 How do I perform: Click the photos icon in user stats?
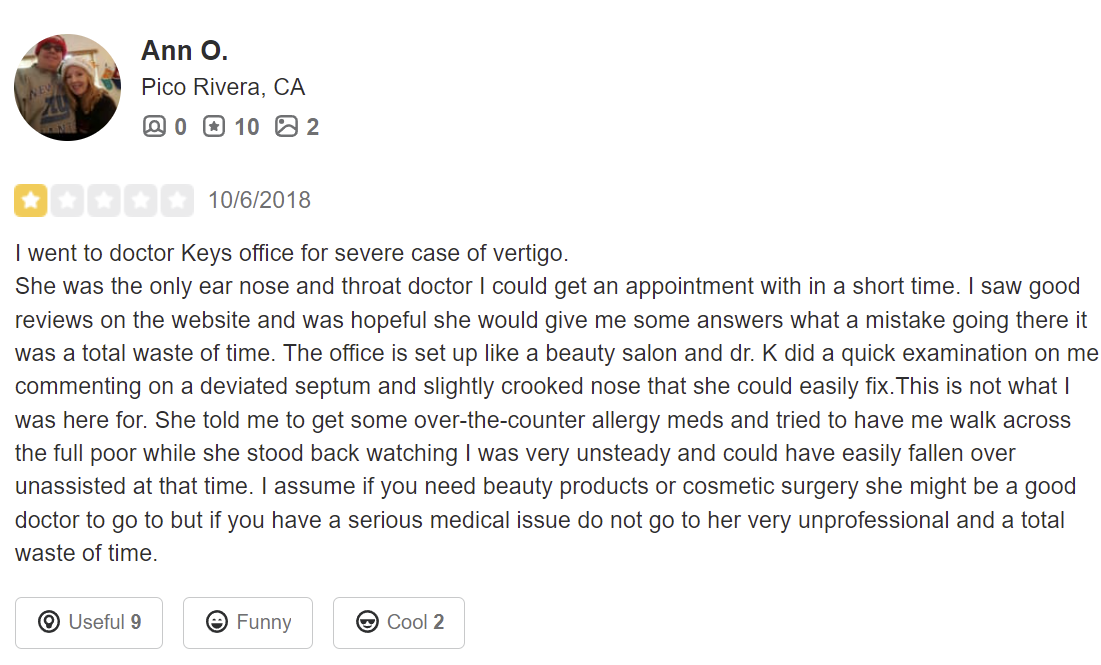pos(287,127)
